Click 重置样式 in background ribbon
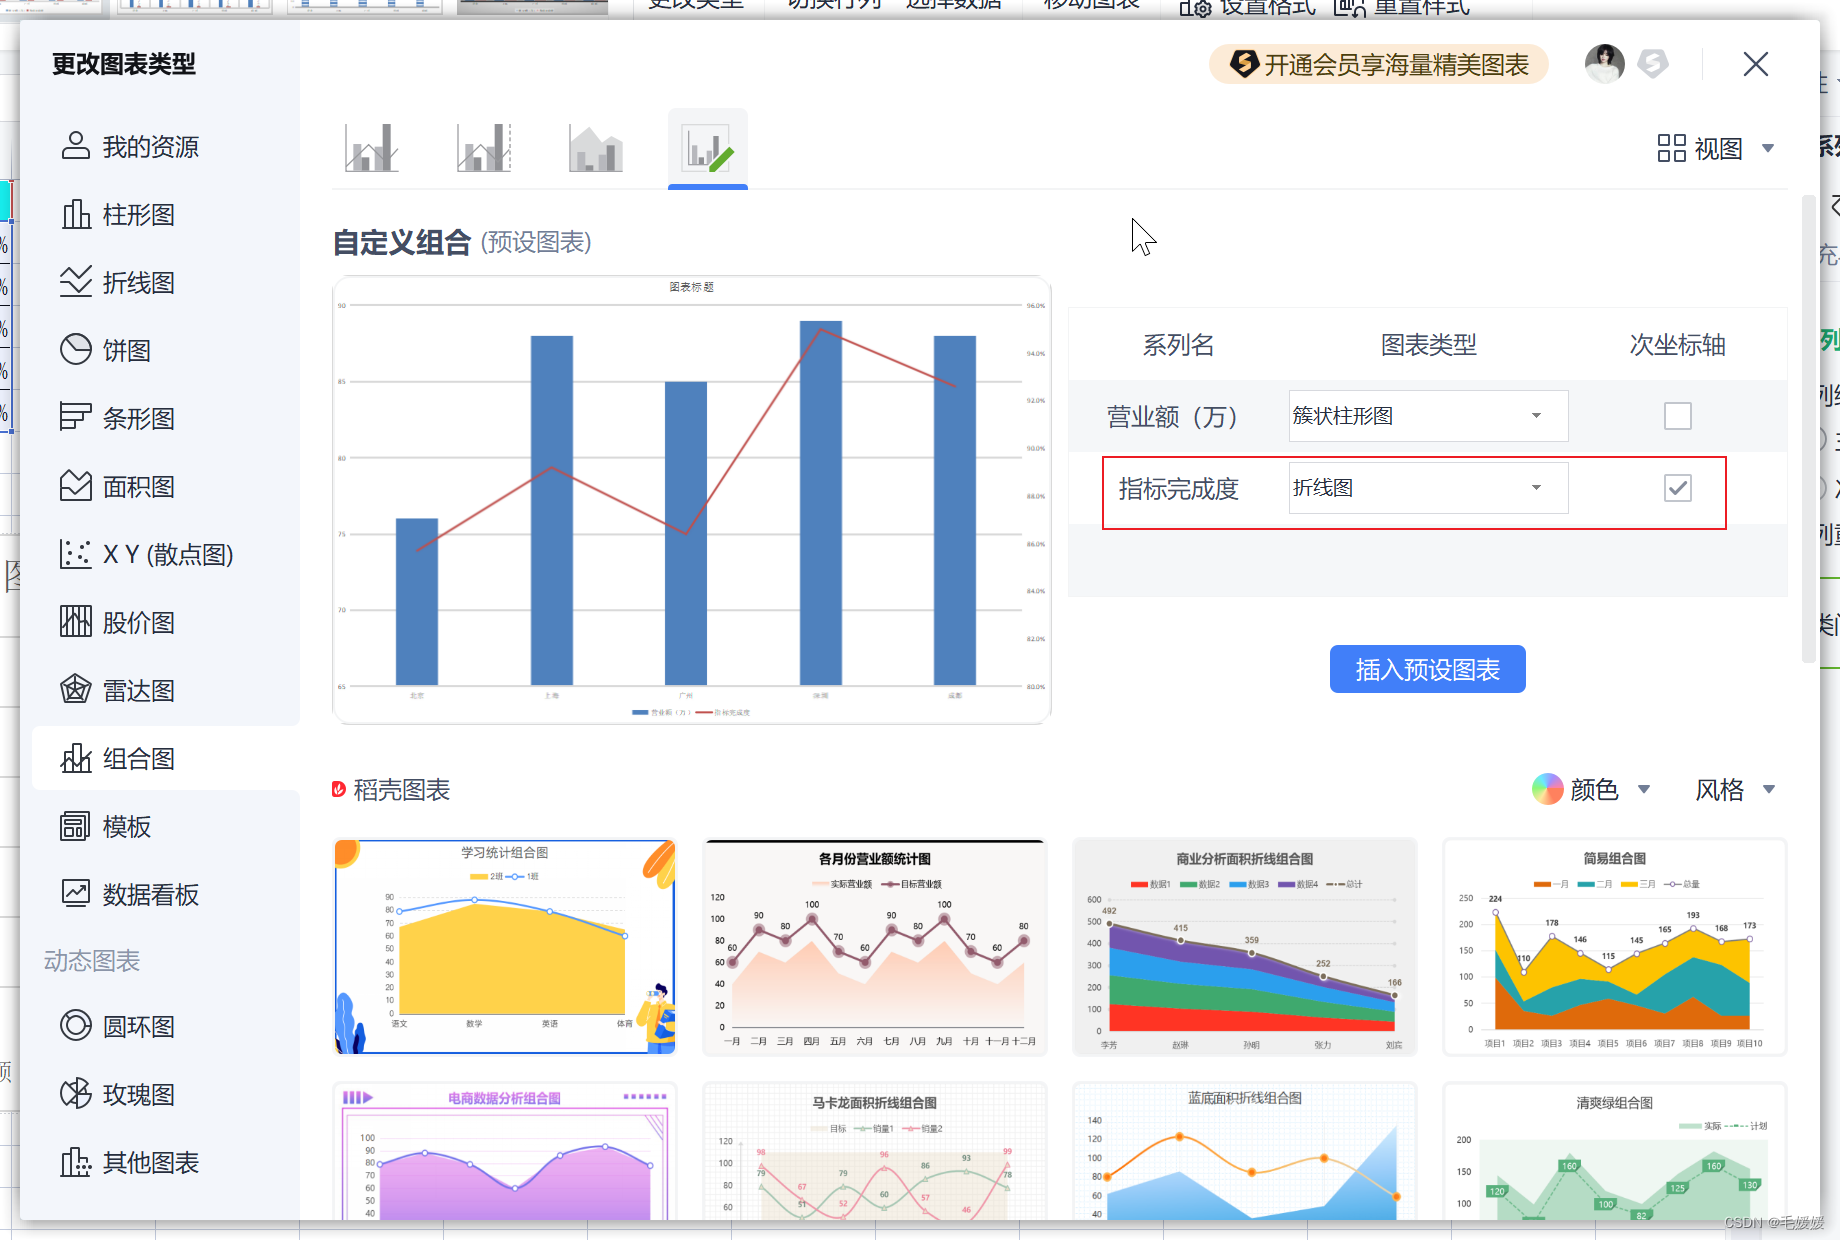 tap(1402, 8)
